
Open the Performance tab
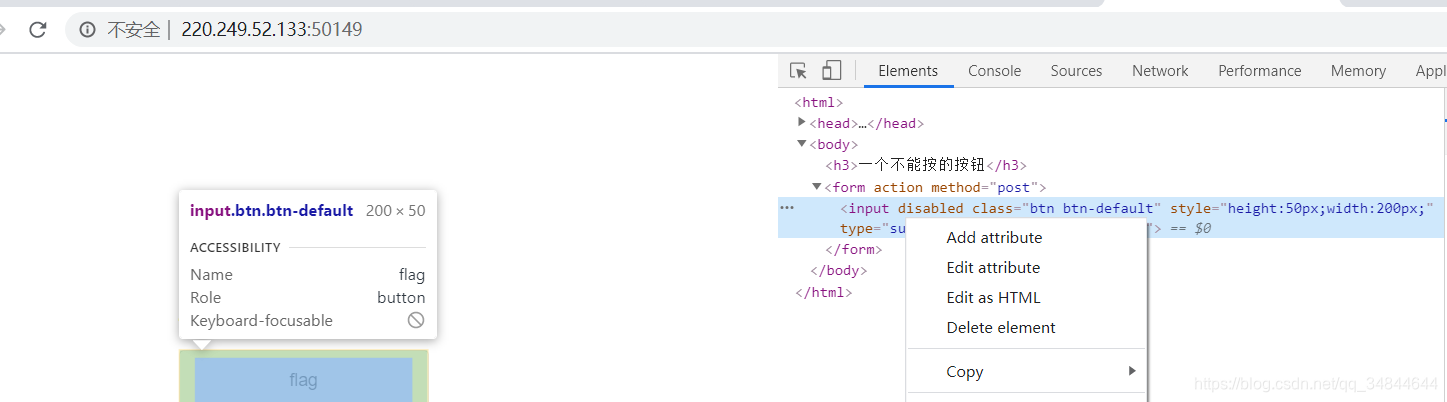click(x=1259, y=71)
